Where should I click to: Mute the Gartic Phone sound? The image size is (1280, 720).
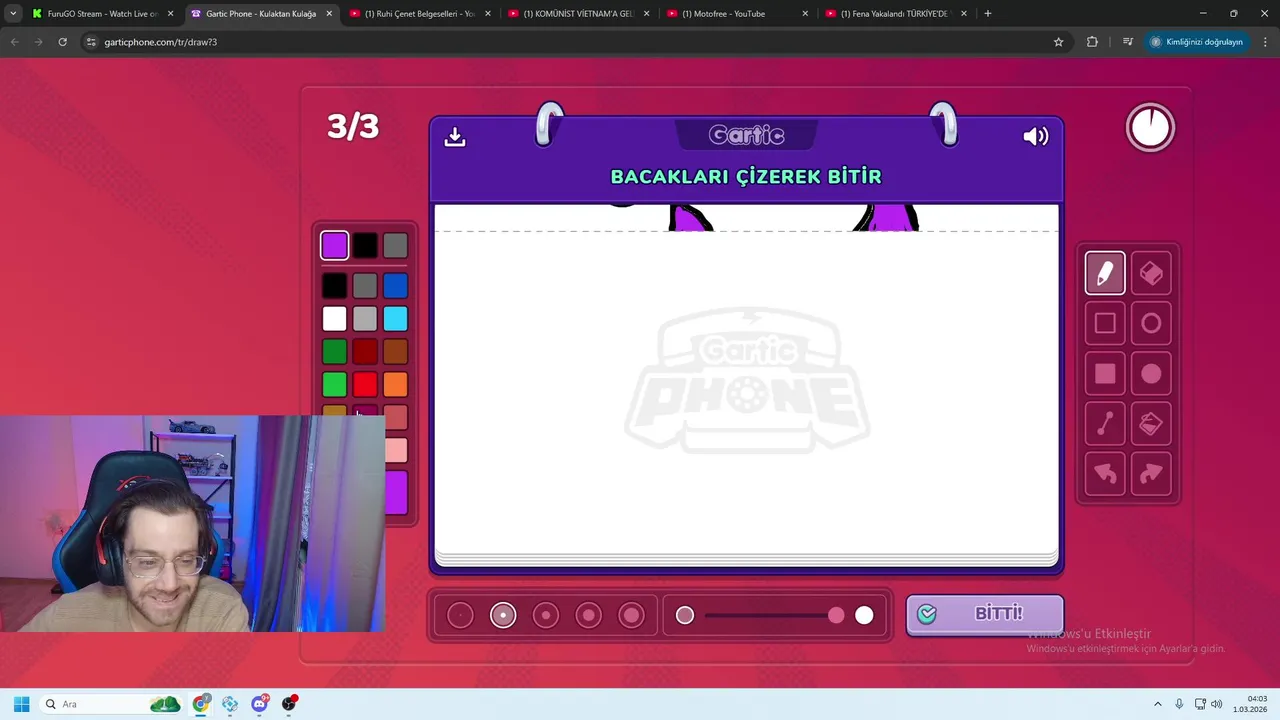[1036, 136]
